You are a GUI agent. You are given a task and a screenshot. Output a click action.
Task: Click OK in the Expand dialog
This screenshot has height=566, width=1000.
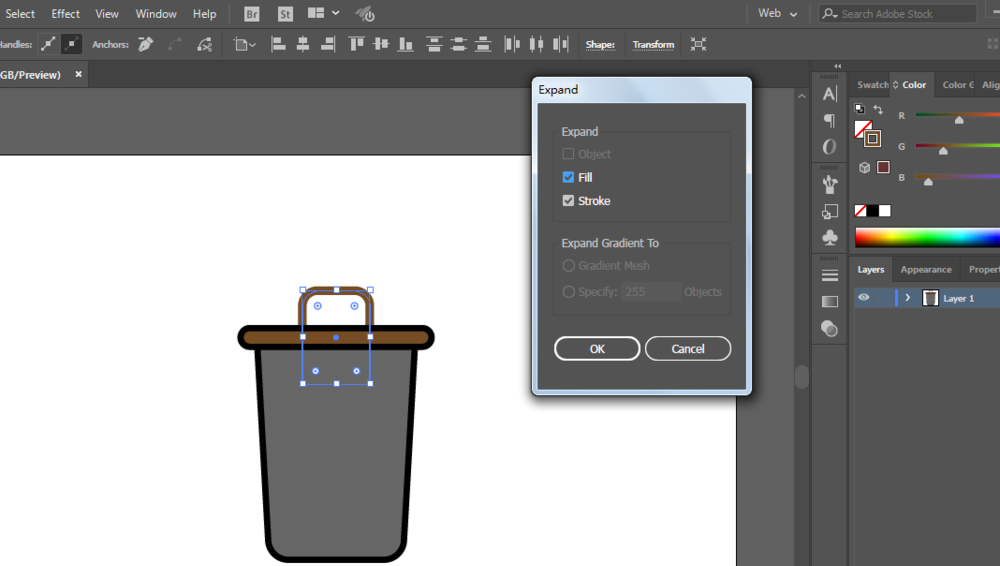(x=597, y=349)
